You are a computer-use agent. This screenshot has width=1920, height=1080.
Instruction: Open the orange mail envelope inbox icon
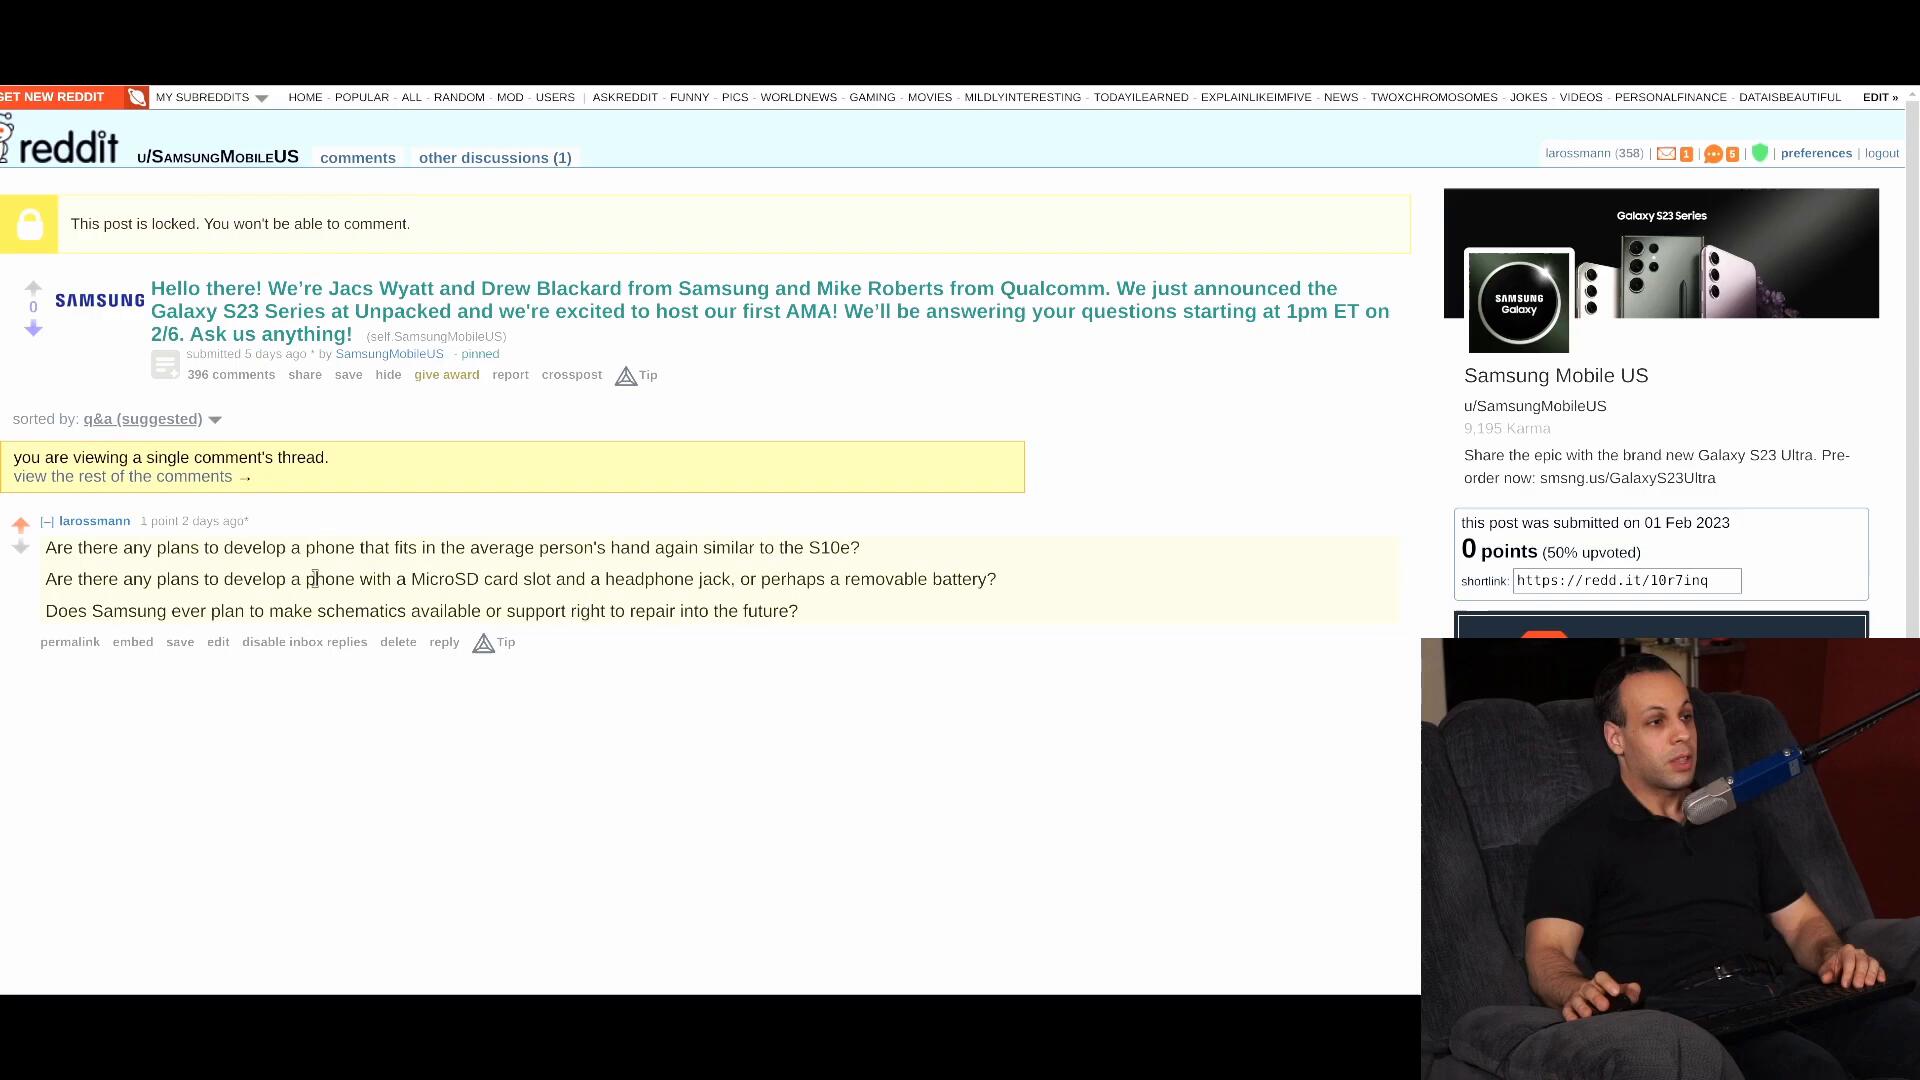pyautogui.click(x=1666, y=153)
